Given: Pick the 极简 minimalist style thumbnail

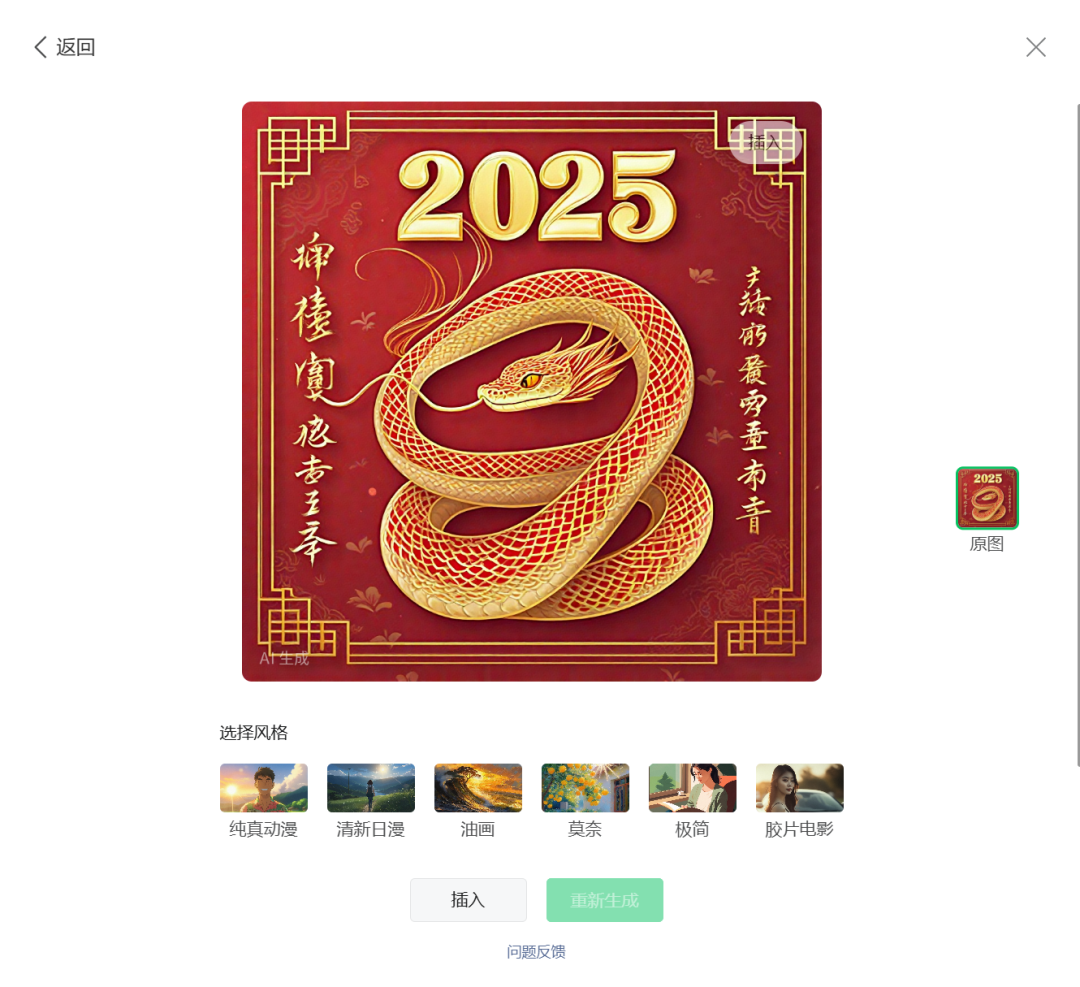Looking at the screenshot, I should [x=692, y=787].
